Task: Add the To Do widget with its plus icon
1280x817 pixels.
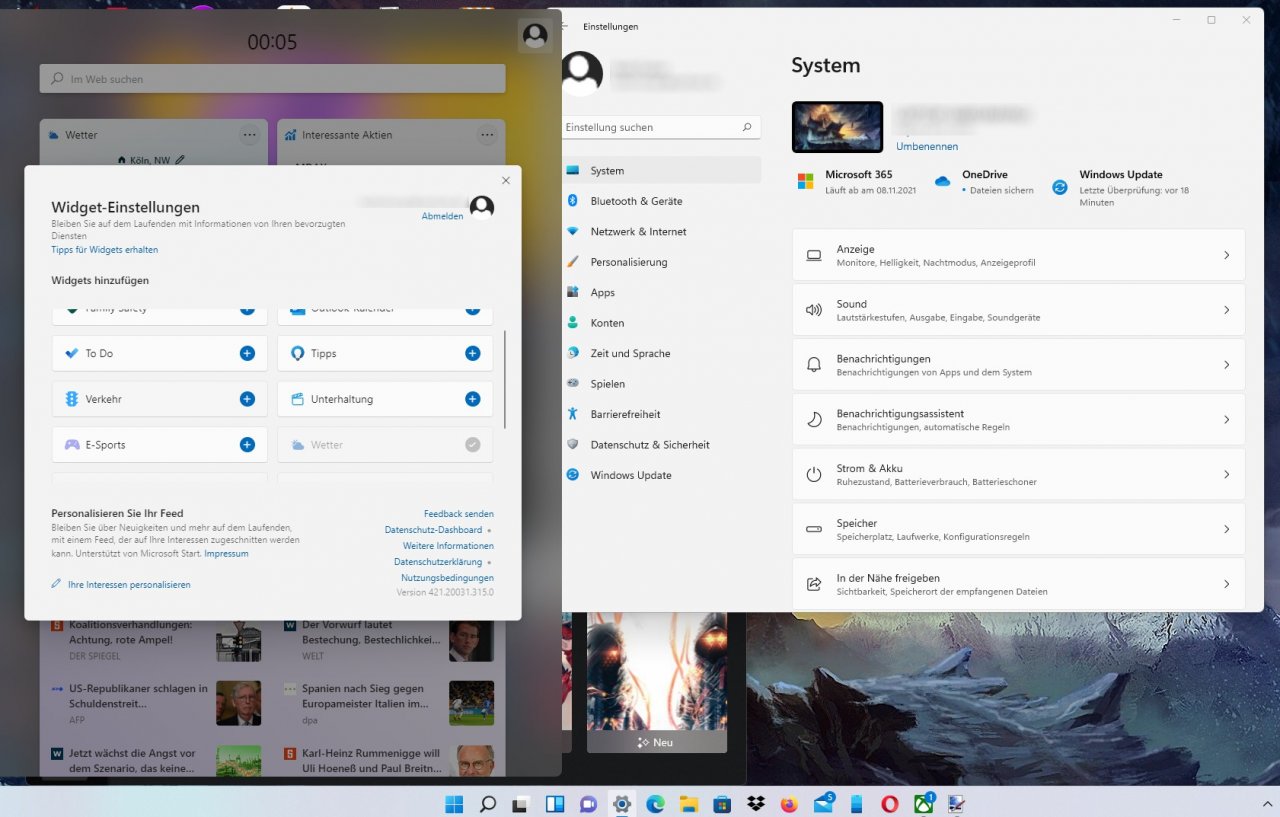Action: (x=247, y=353)
